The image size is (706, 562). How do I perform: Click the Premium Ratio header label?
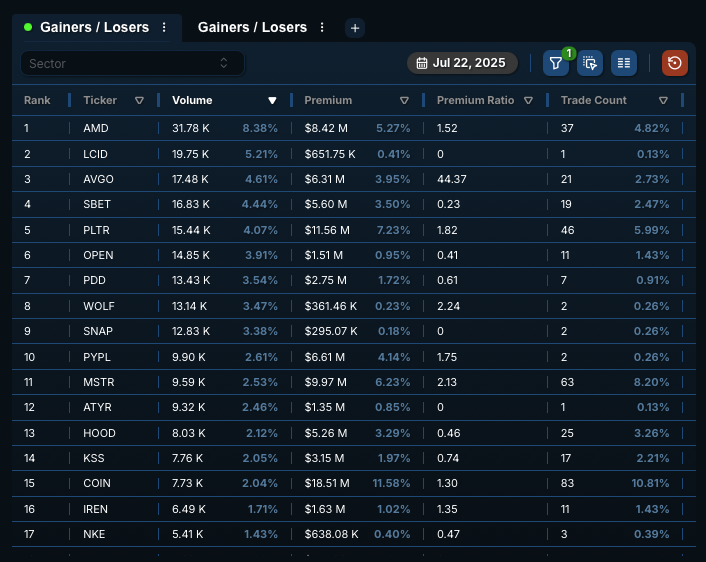pyautogui.click(x=475, y=100)
